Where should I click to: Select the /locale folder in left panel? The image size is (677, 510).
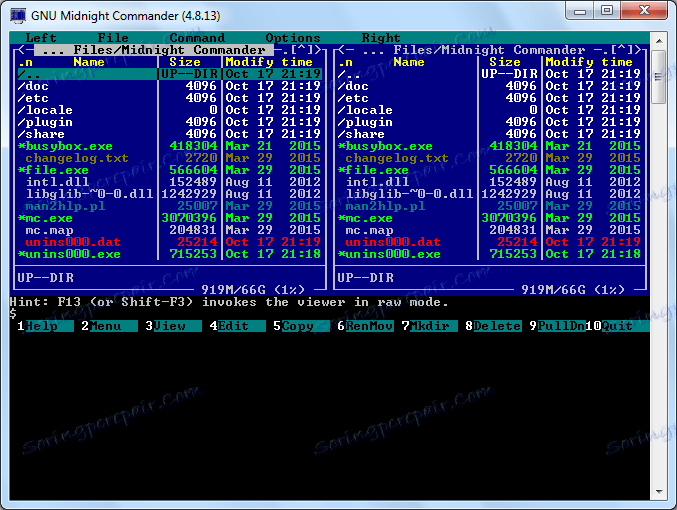[170, 110]
